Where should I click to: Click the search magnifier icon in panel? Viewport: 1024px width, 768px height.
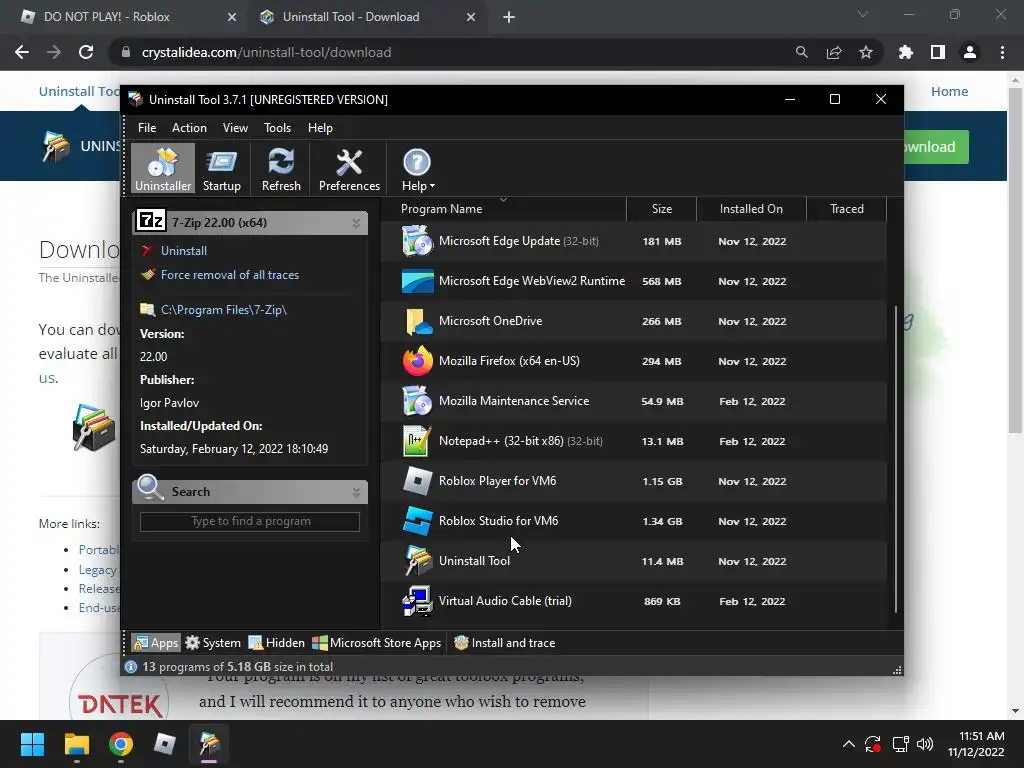150,487
